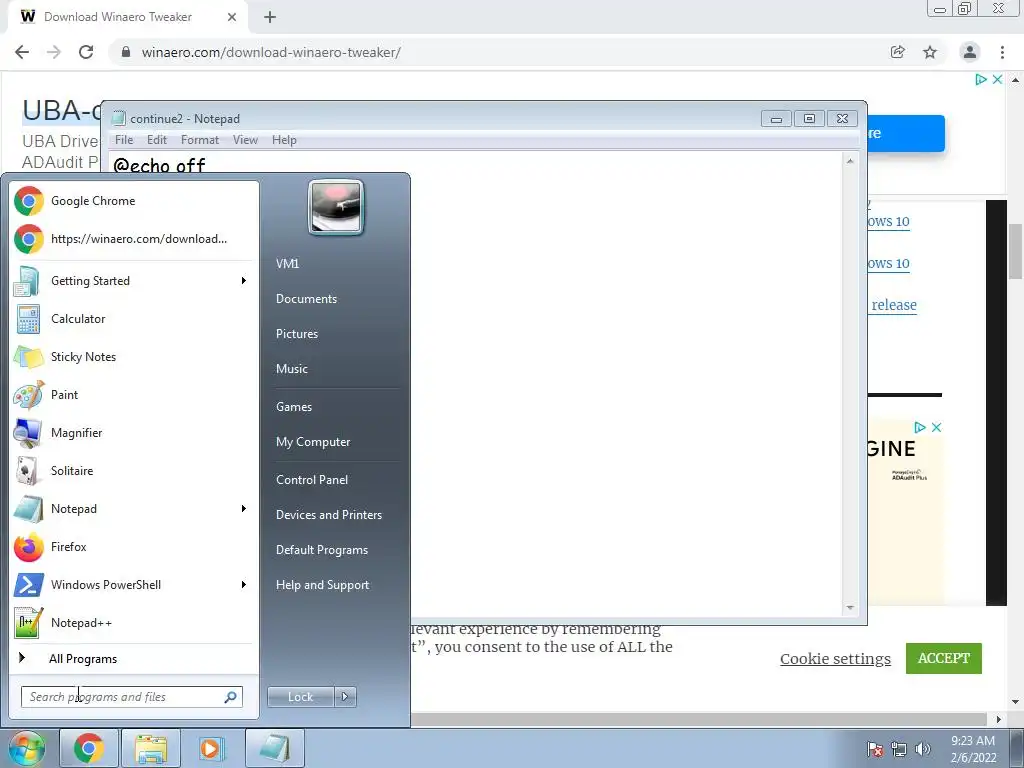Image resolution: width=1024 pixels, height=768 pixels.
Task: Open Windows Explorer from taskbar
Action: [x=151, y=748]
